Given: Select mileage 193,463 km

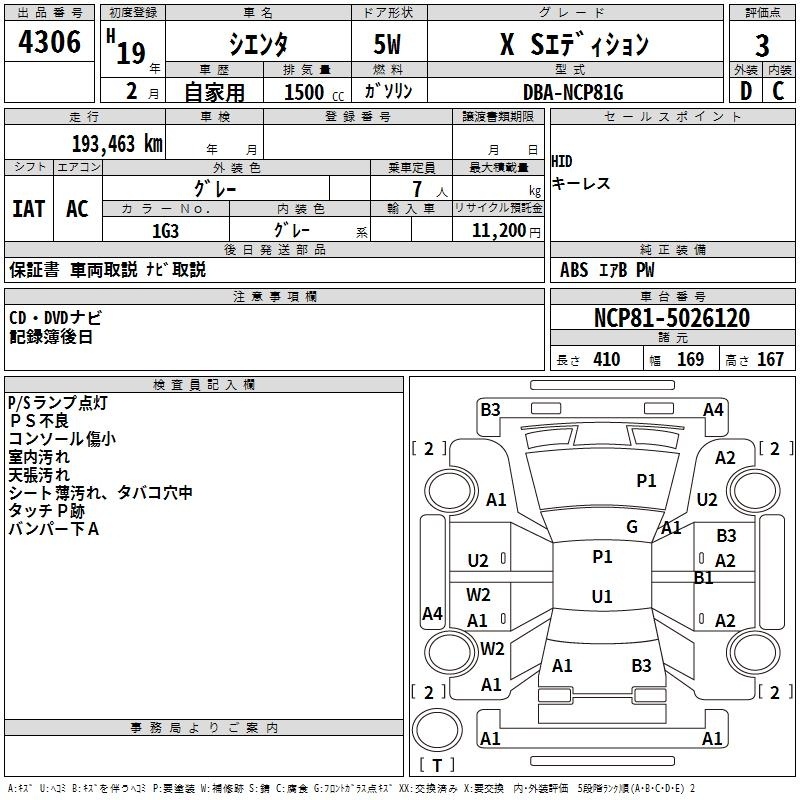Looking at the screenshot, I should point(117,143).
